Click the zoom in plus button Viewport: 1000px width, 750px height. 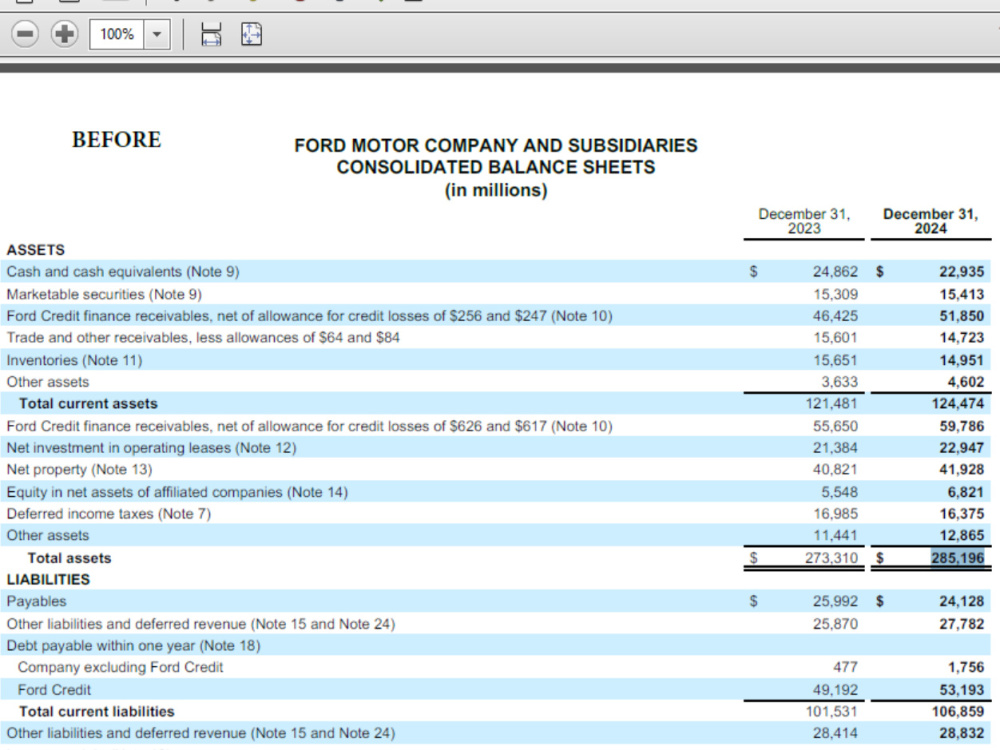point(64,34)
